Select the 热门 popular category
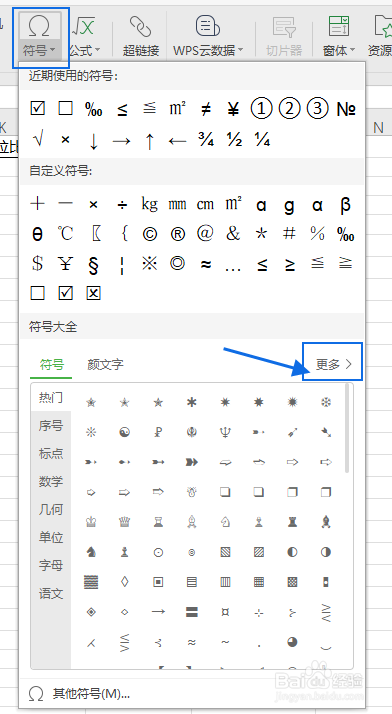Image resolution: width=392 pixels, height=714 pixels. tap(51, 398)
